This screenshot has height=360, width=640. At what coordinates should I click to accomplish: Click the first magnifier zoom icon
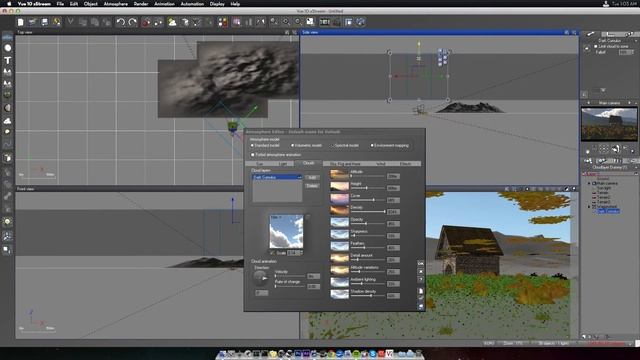pos(274,22)
